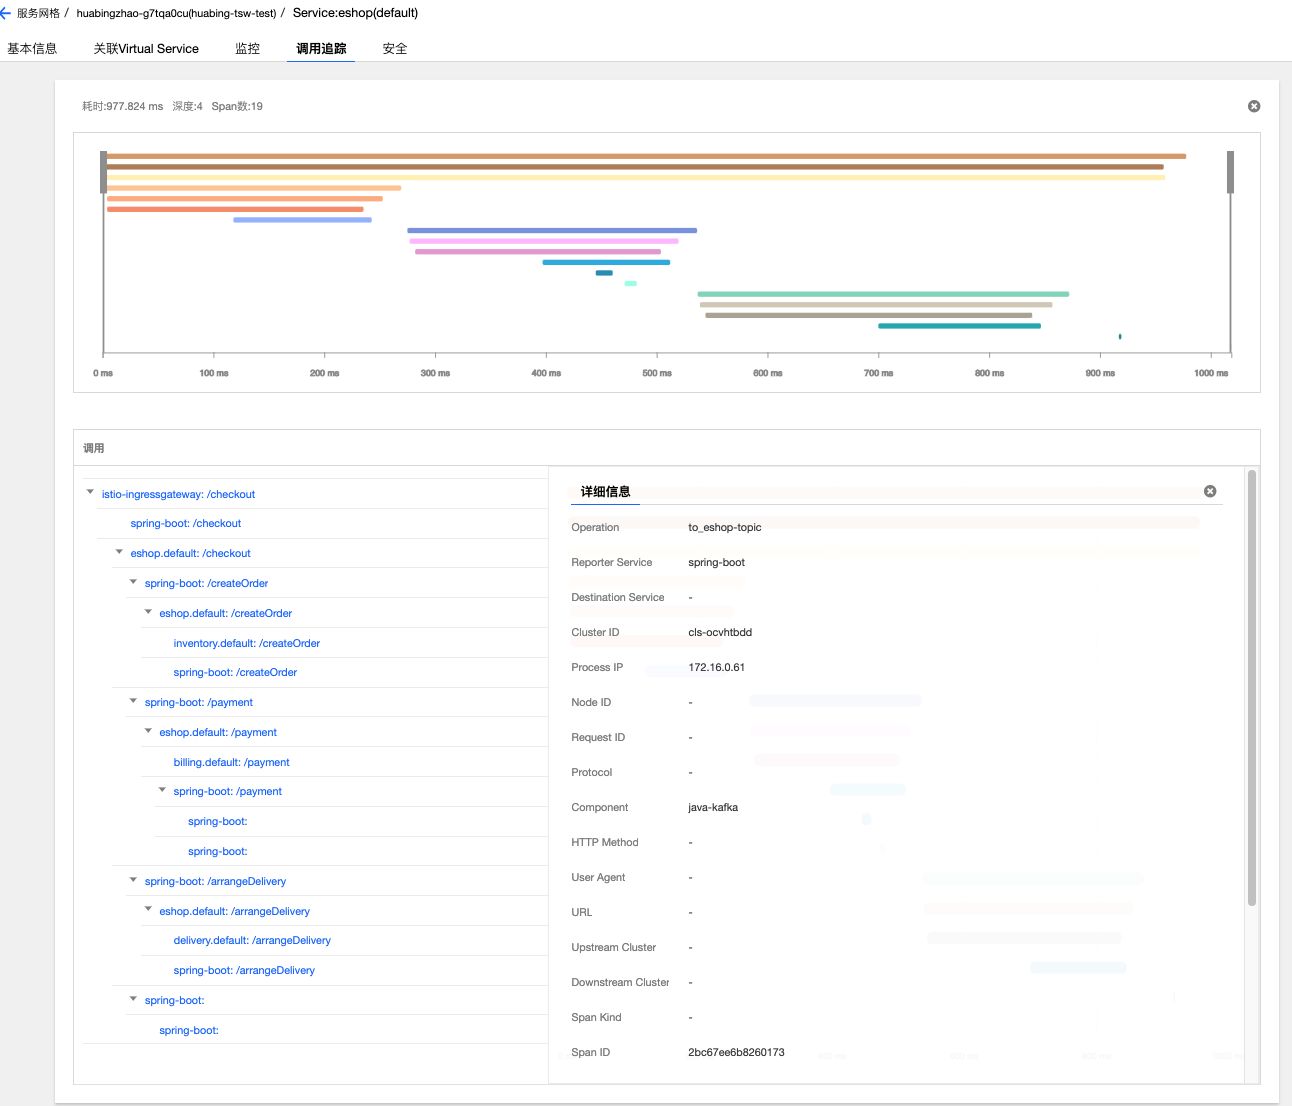Open inventory.default: /createOrder span
The height and width of the screenshot is (1106, 1292).
pos(246,643)
